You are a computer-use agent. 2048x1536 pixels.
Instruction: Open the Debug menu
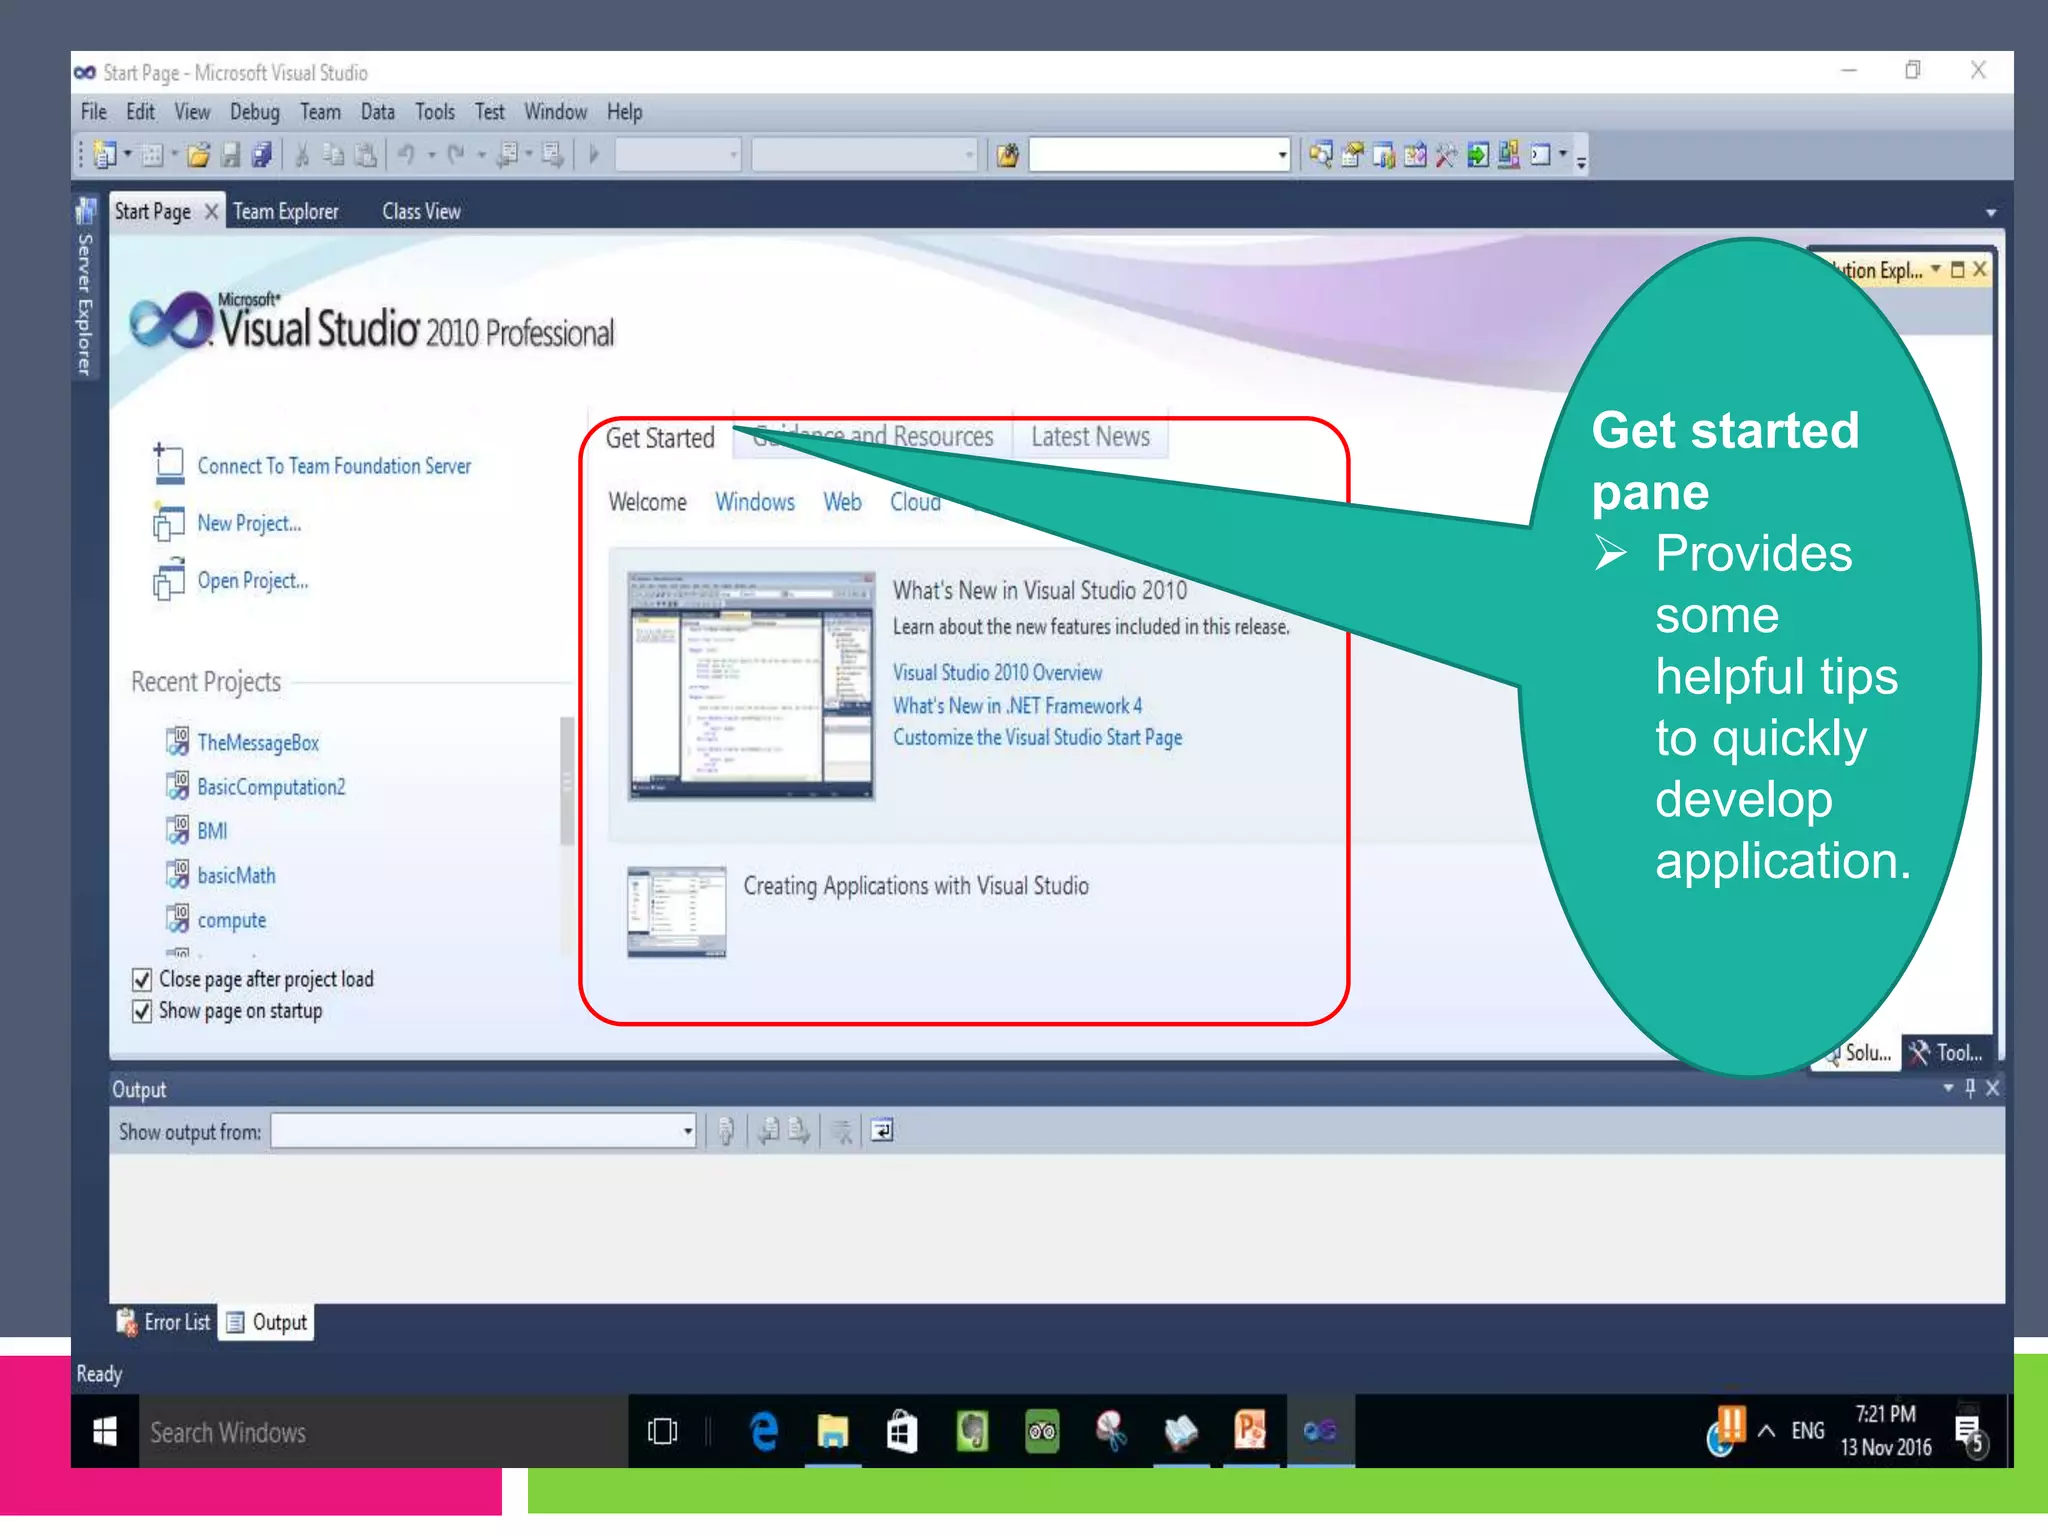(x=255, y=112)
